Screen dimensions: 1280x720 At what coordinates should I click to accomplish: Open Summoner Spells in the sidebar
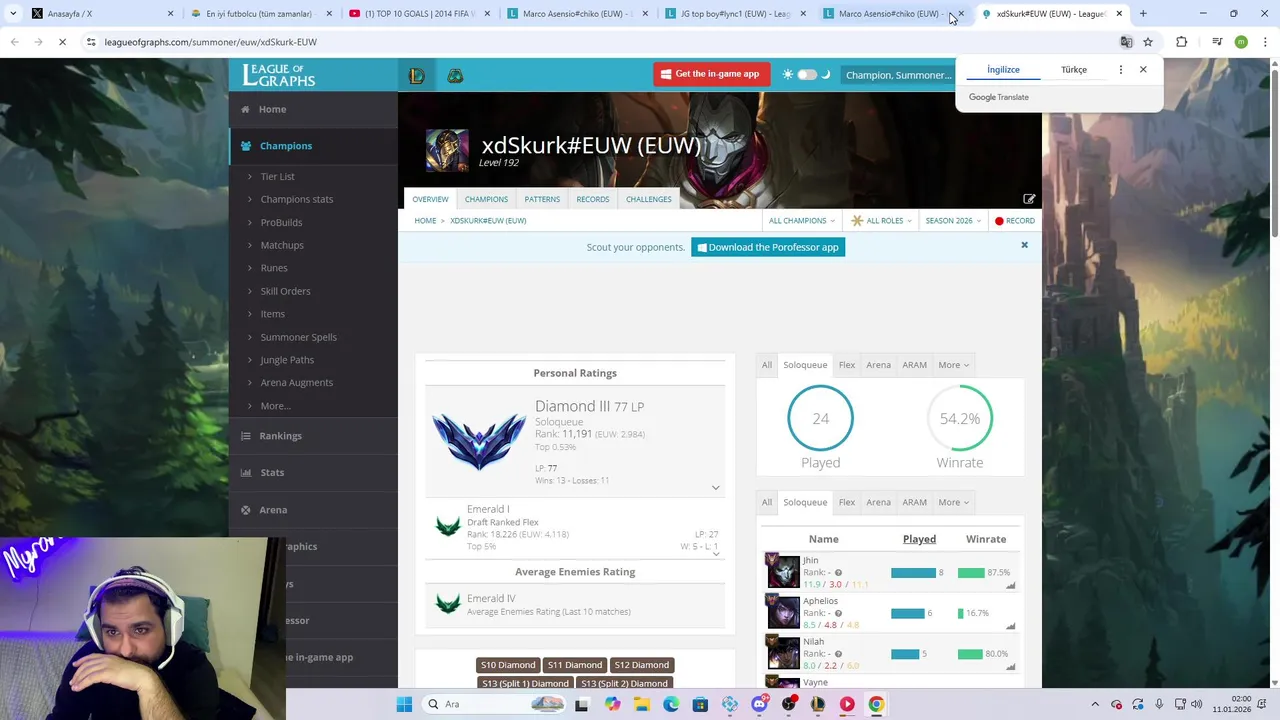click(x=298, y=337)
